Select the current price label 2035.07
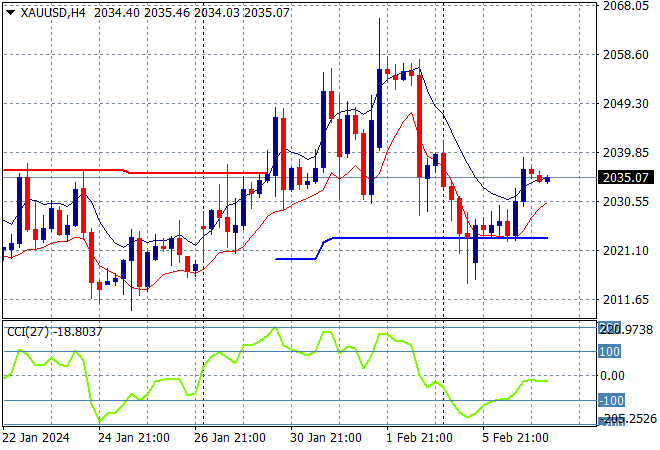660x450 pixels. pos(625,178)
